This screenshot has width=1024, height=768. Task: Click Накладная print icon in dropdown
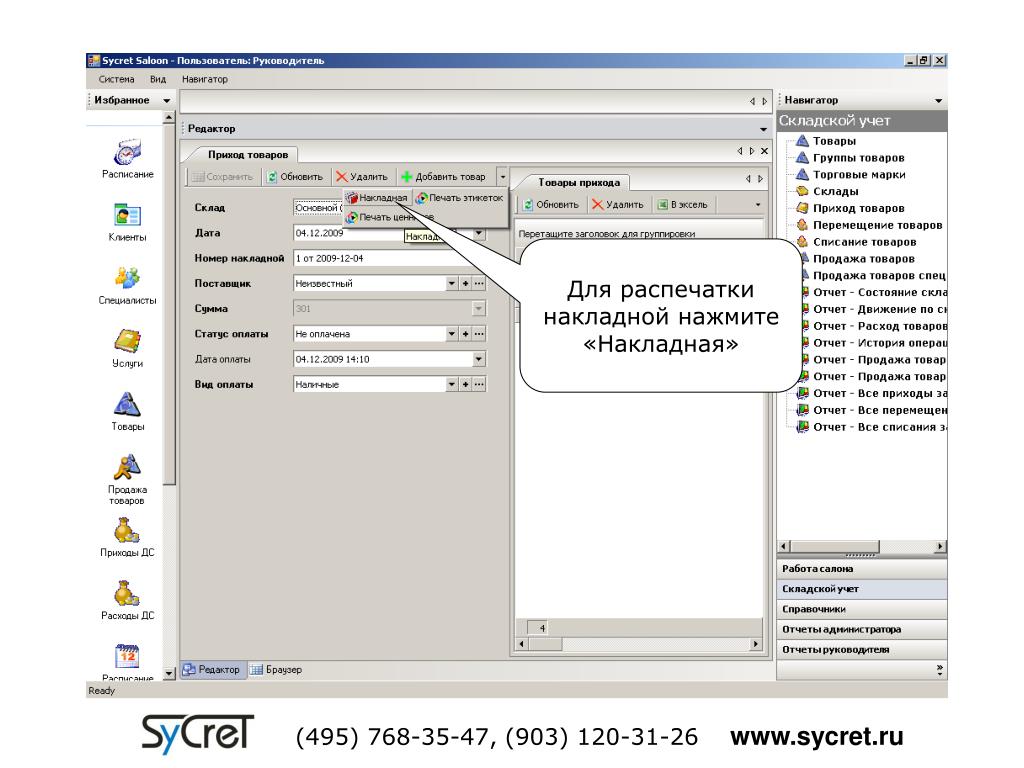[x=353, y=198]
